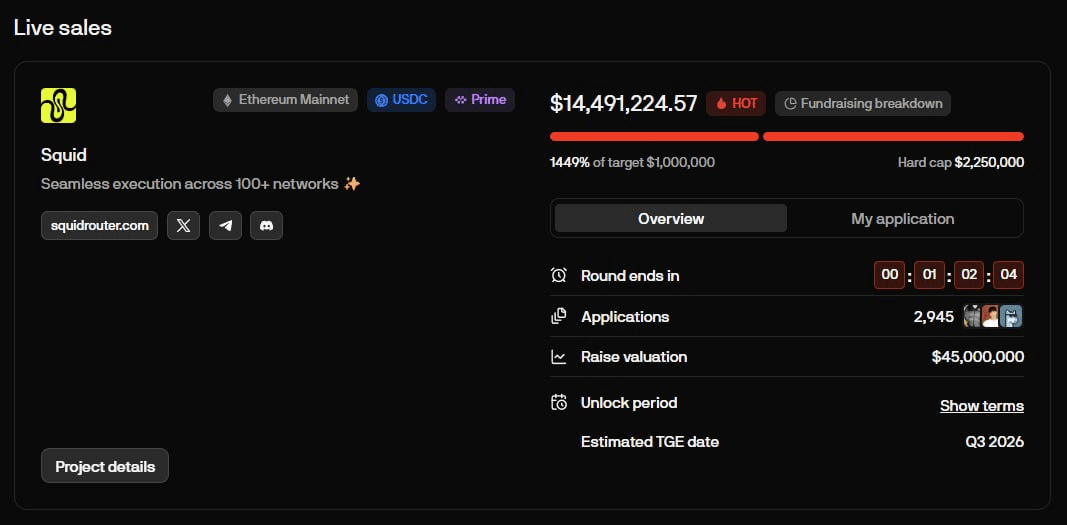This screenshot has width=1067, height=525.
Task: Click the red fundraising progress bar
Action: 787,137
